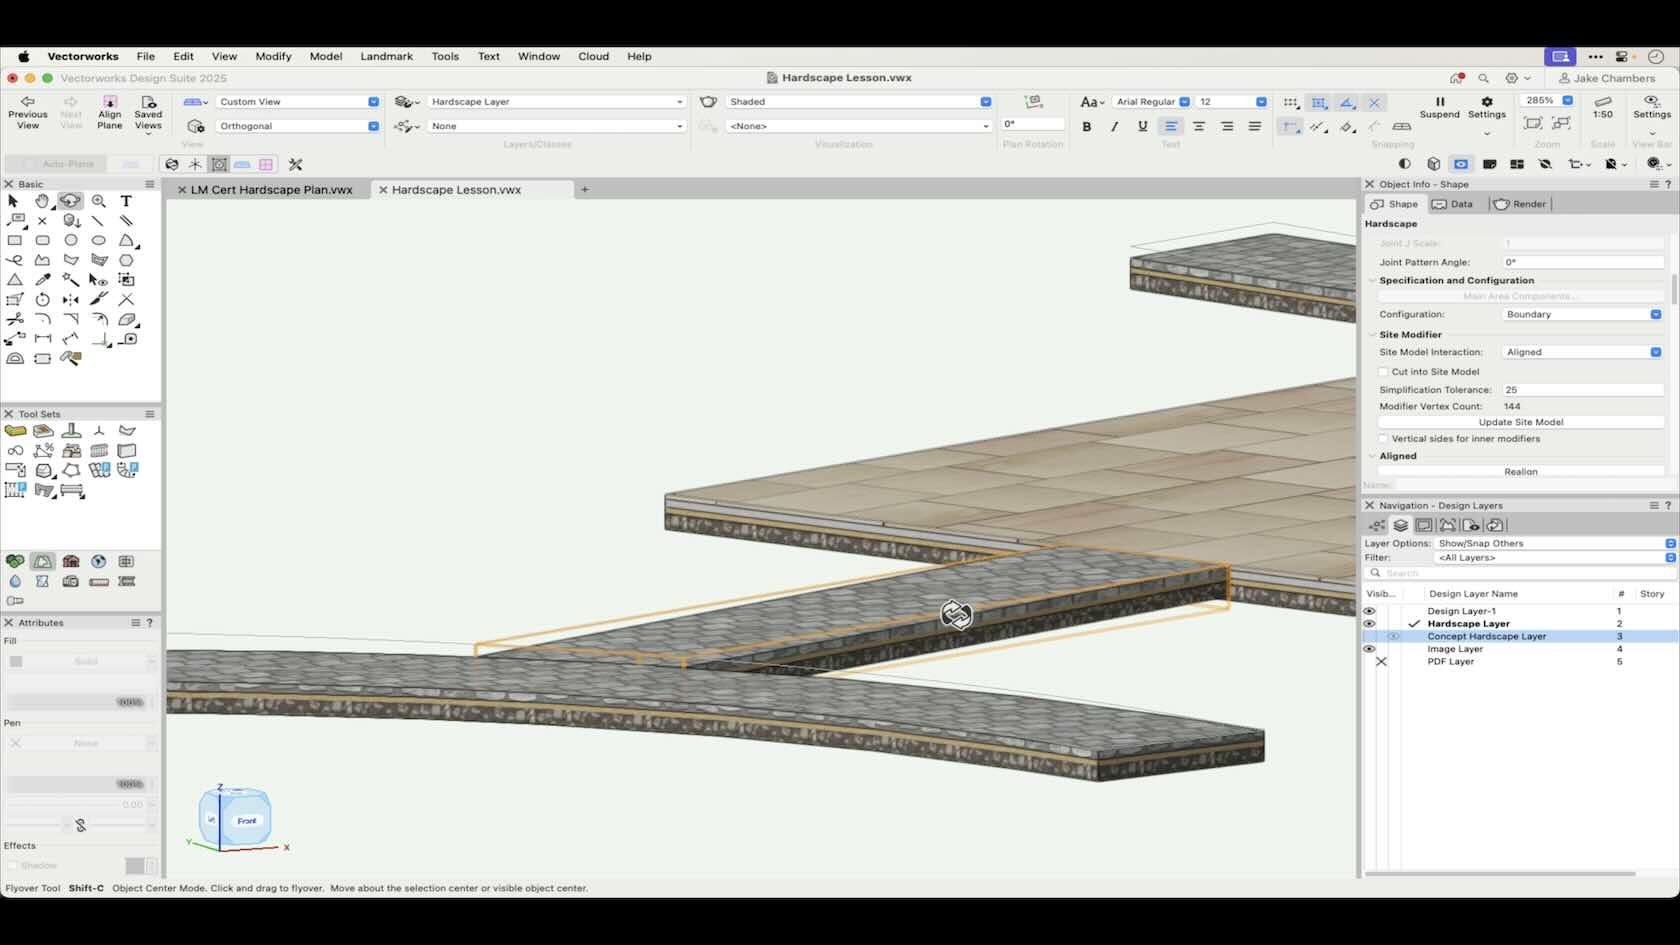Open the Configuration Boundary dropdown
The height and width of the screenshot is (945, 1680).
[1657, 314]
